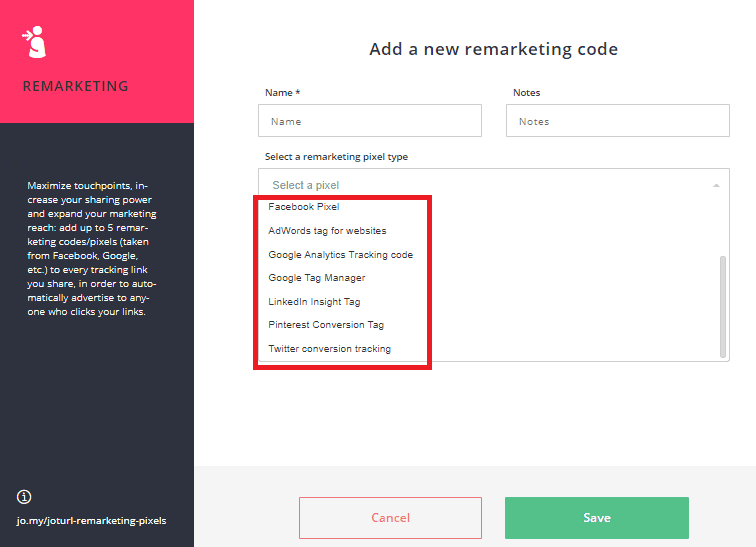This screenshot has height=547, width=756.
Task: Choose LinkedIn Insight Tag
Action: click(314, 302)
